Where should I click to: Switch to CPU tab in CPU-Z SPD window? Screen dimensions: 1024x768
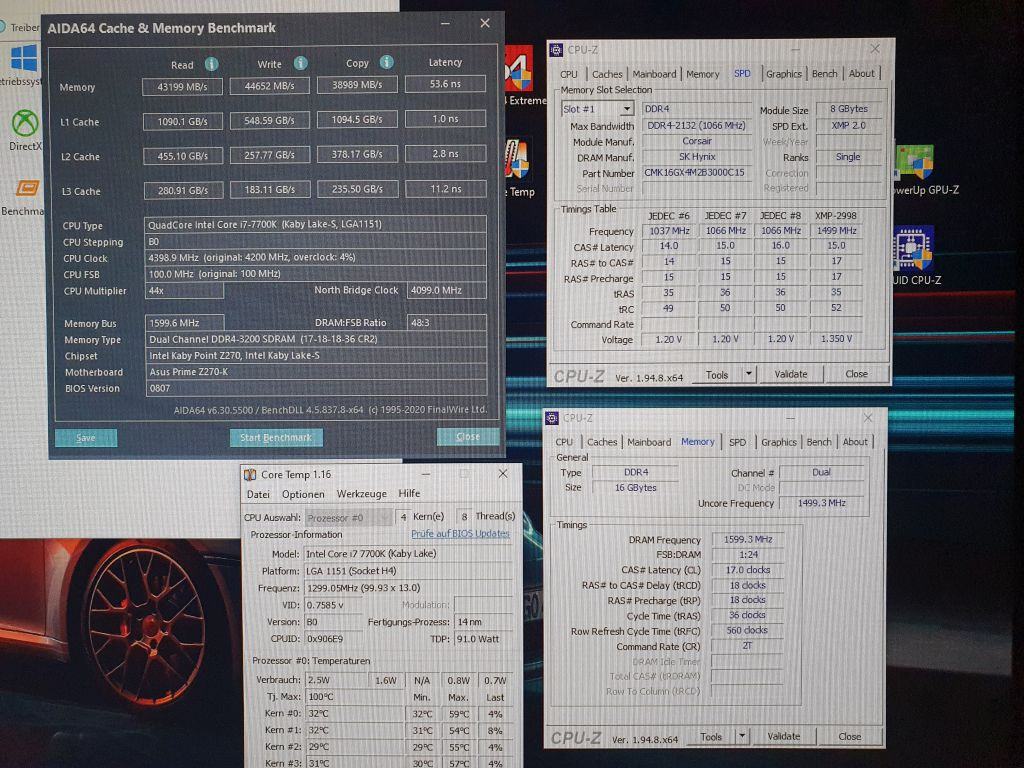(569, 74)
